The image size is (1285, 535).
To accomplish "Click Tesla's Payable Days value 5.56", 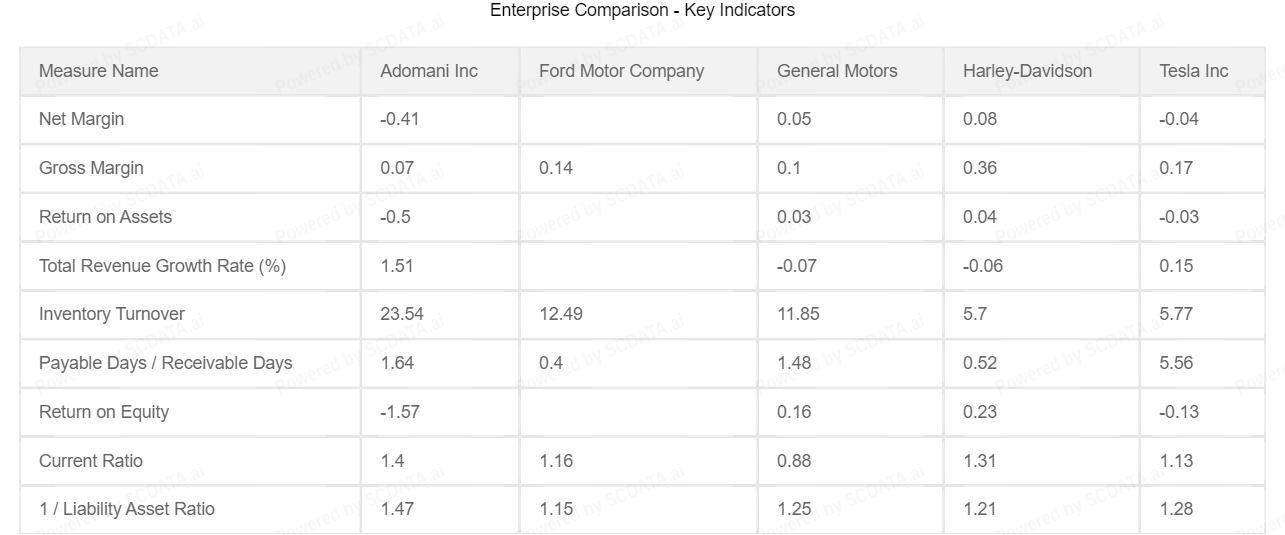I will coord(1176,363).
